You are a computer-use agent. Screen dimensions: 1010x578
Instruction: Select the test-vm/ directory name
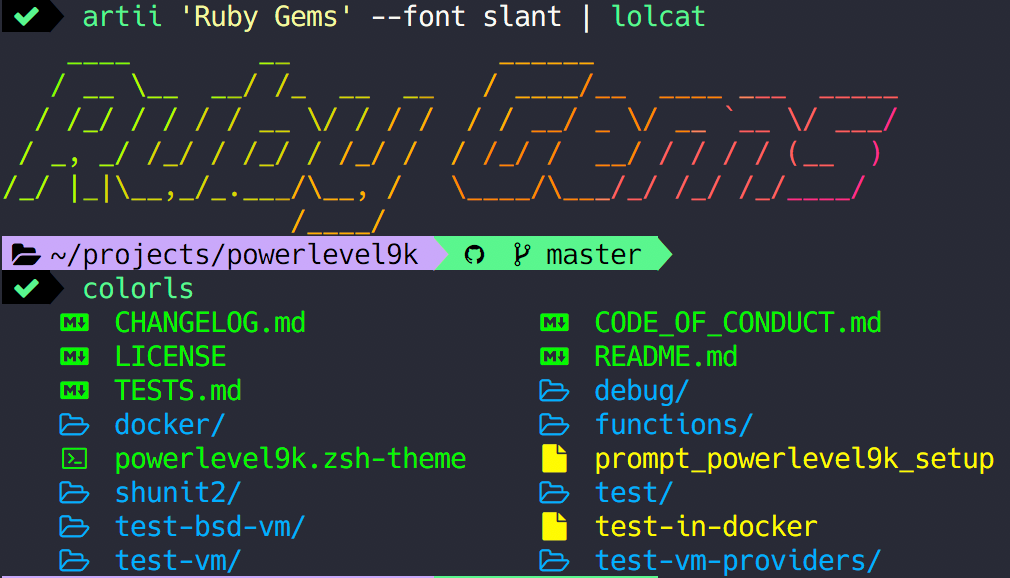coord(178,561)
